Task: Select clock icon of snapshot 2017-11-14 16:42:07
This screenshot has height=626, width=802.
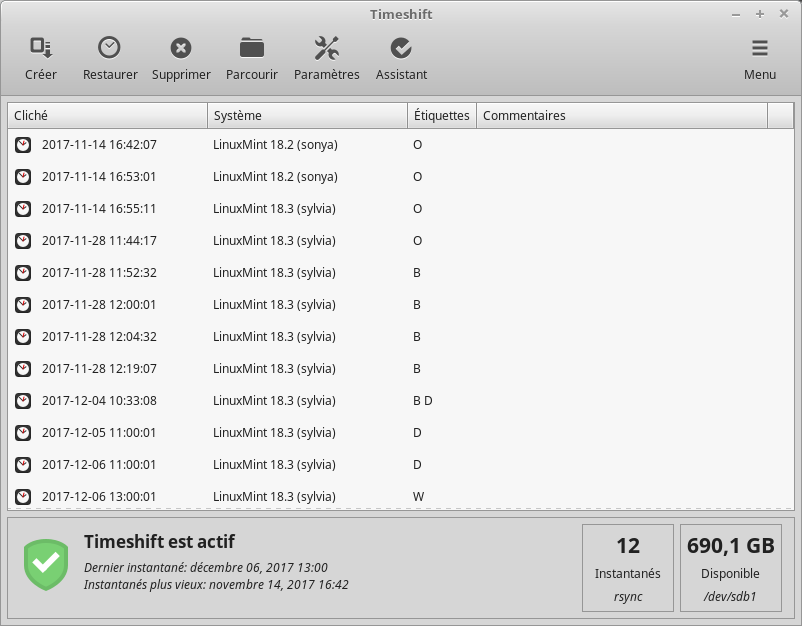Action: 23,145
